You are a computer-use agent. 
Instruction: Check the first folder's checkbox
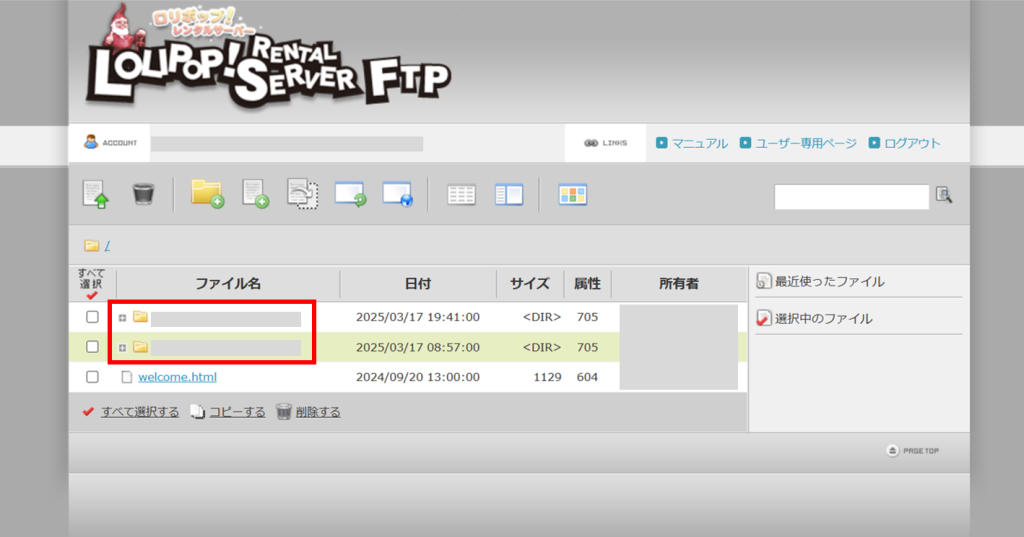coord(92,317)
